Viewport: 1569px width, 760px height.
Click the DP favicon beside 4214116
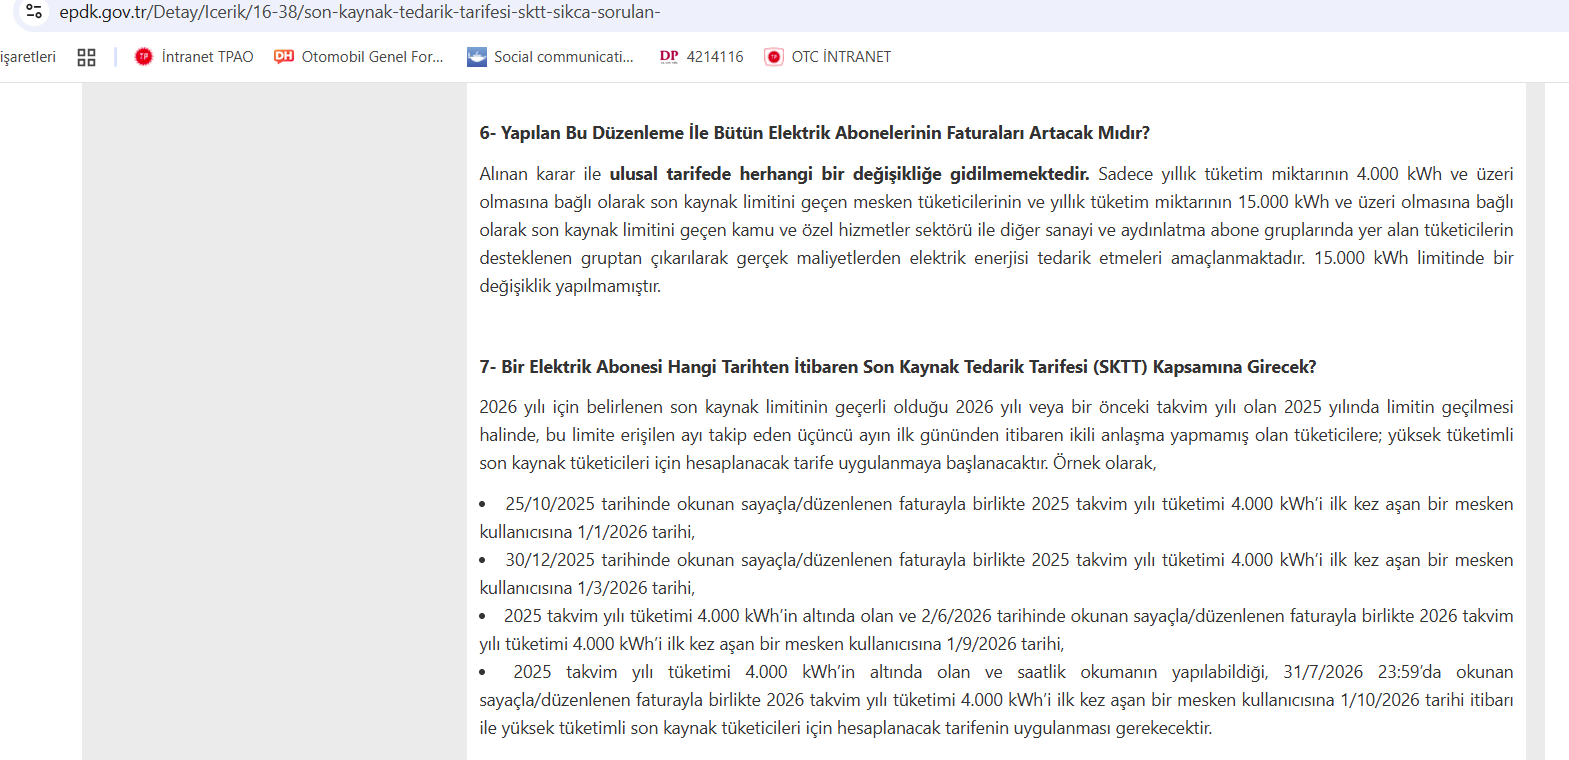click(669, 57)
